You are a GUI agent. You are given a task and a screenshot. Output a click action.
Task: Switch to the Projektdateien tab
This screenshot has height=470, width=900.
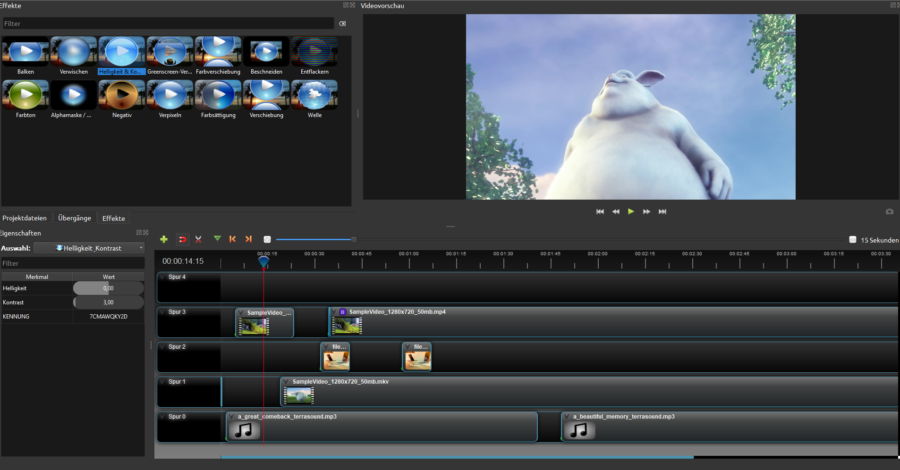tap(25, 218)
